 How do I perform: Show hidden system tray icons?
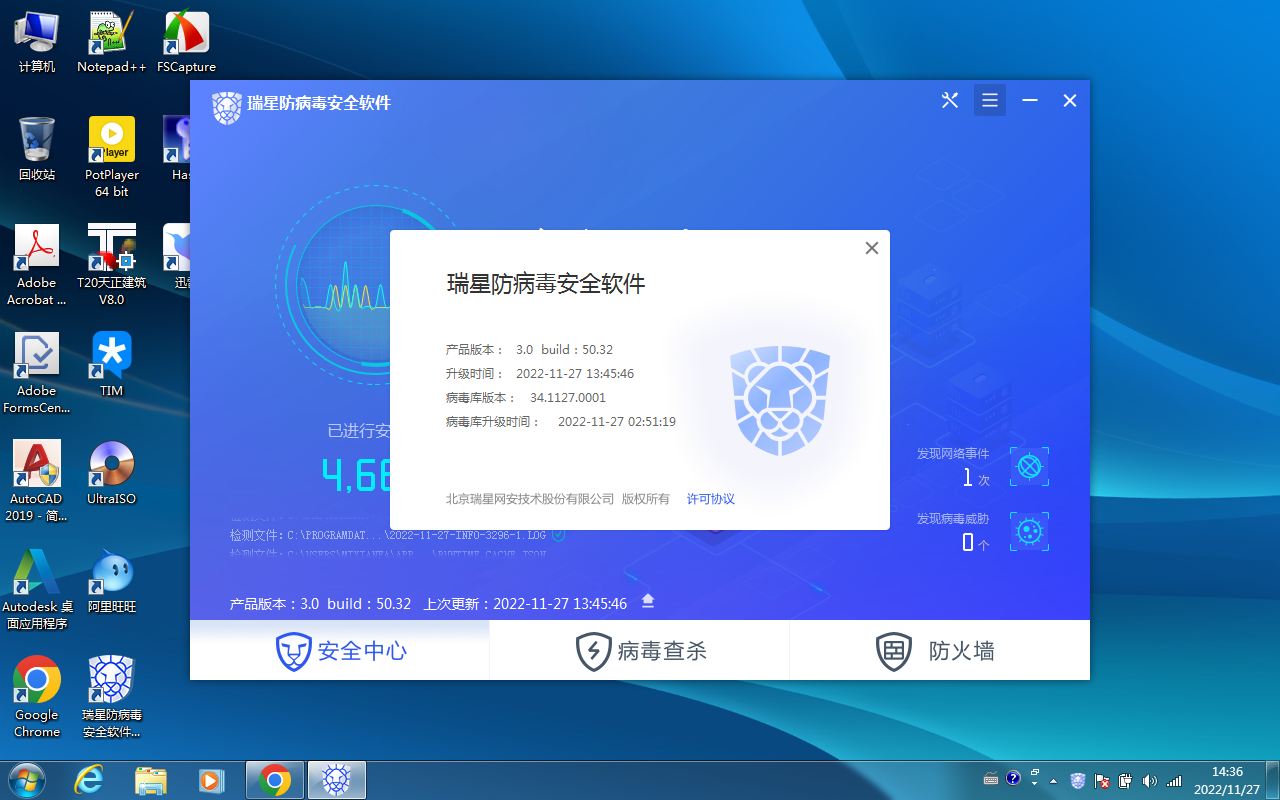(1054, 780)
